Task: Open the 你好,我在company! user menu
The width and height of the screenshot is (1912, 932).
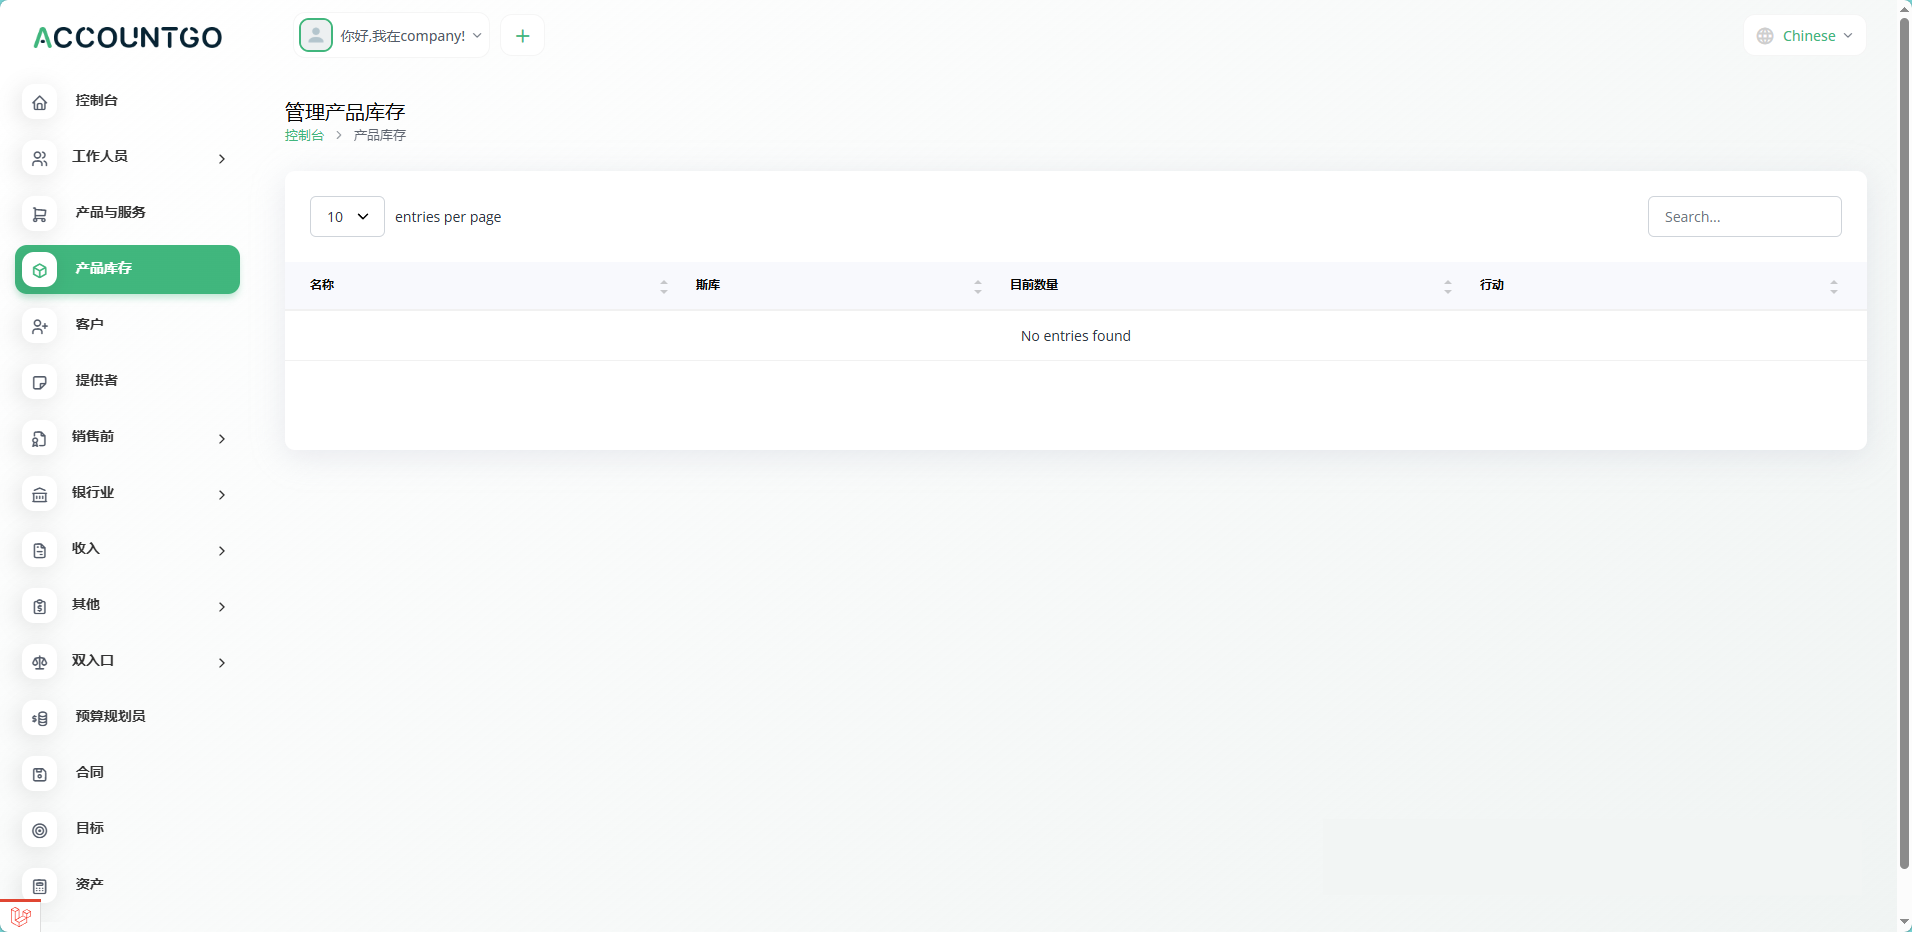Action: (x=392, y=36)
